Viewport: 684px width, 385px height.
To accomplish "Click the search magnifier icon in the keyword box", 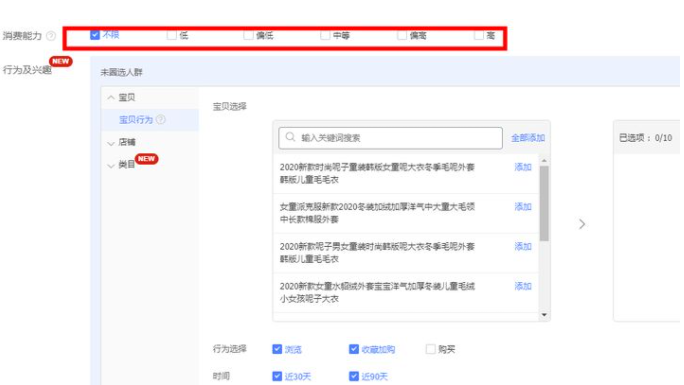I will tap(290, 137).
